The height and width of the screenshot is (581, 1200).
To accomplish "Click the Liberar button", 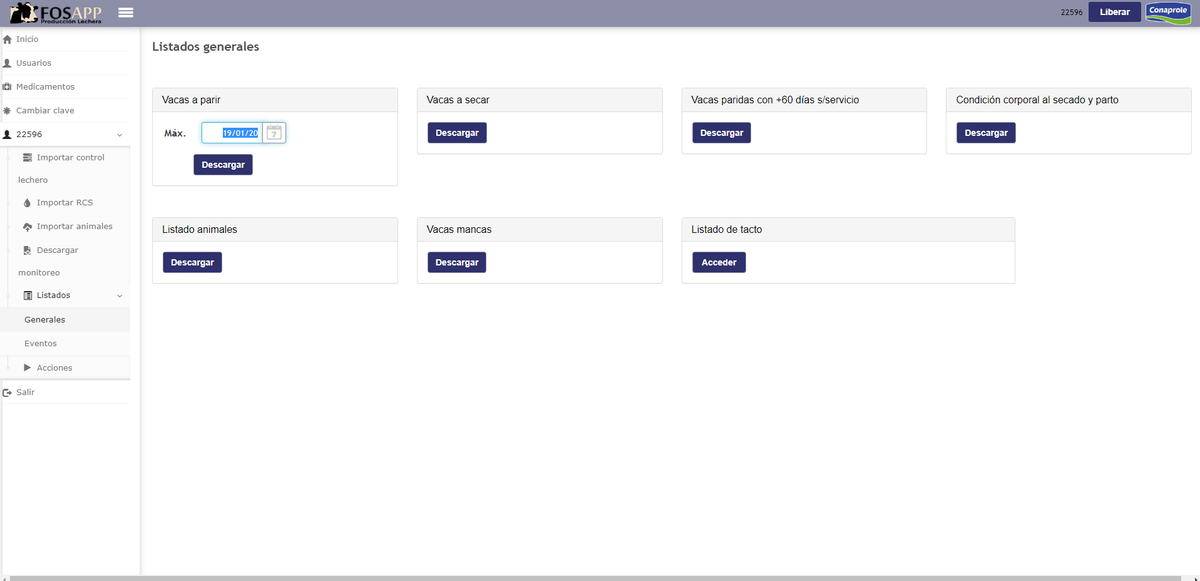I will pos(1115,12).
